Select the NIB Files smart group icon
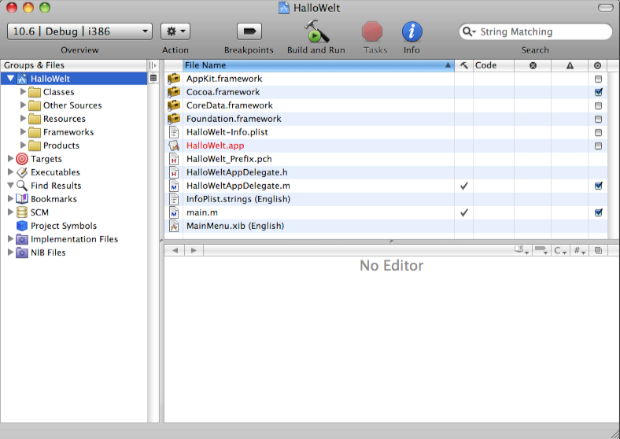Screen dimensions: 620x439 22,252
